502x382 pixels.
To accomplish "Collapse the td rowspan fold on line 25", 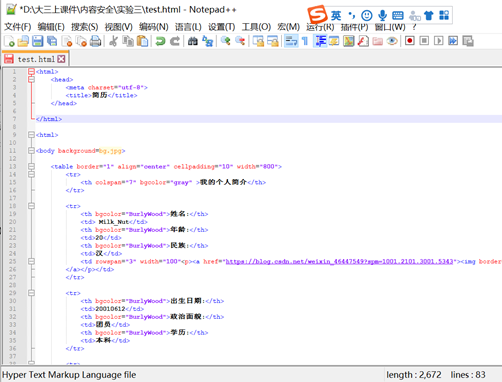I will click(31, 261).
